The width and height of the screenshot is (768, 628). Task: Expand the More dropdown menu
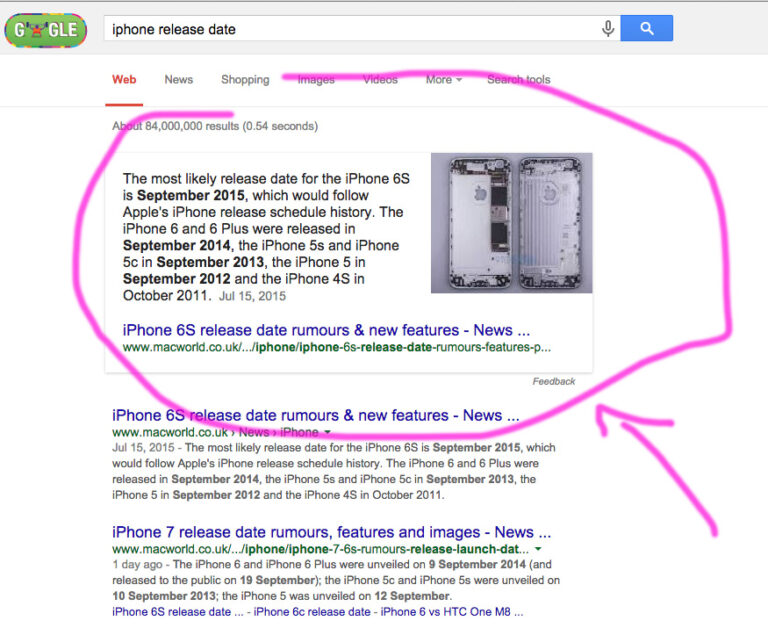click(x=444, y=79)
